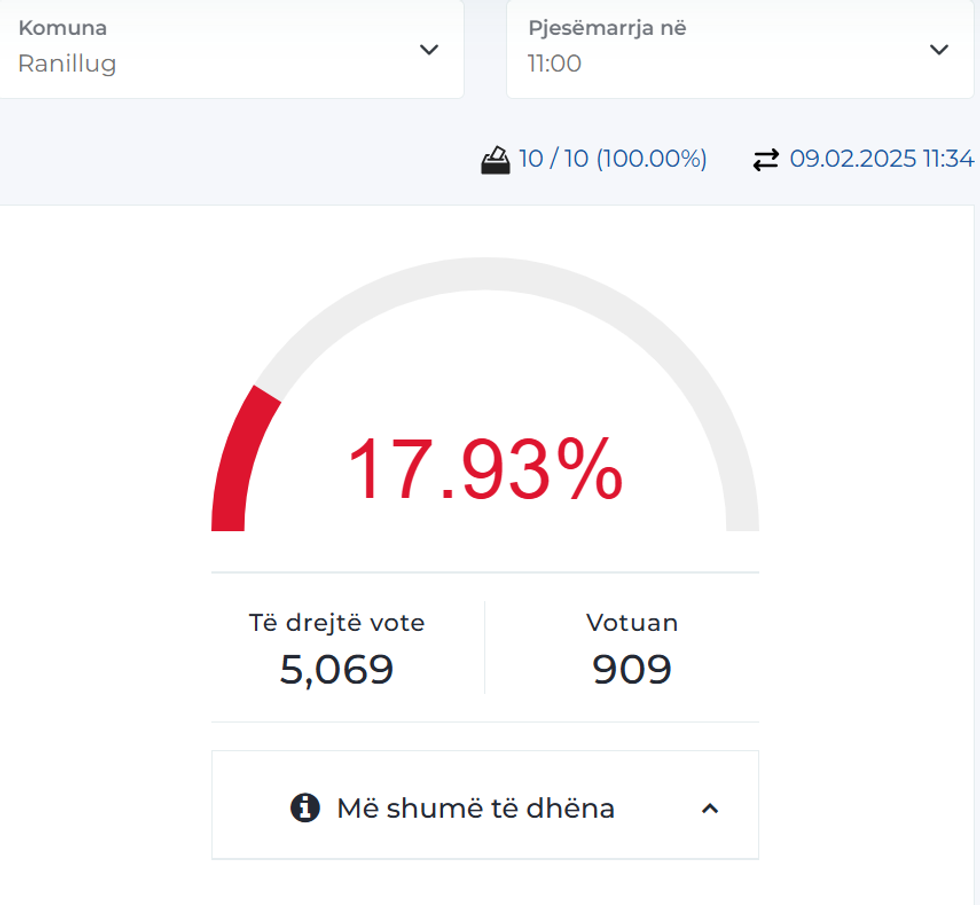Screen dimensions: 980x905
Task: Select the Ranillug municipality value
Action: pyautogui.click(x=67, y=64)
